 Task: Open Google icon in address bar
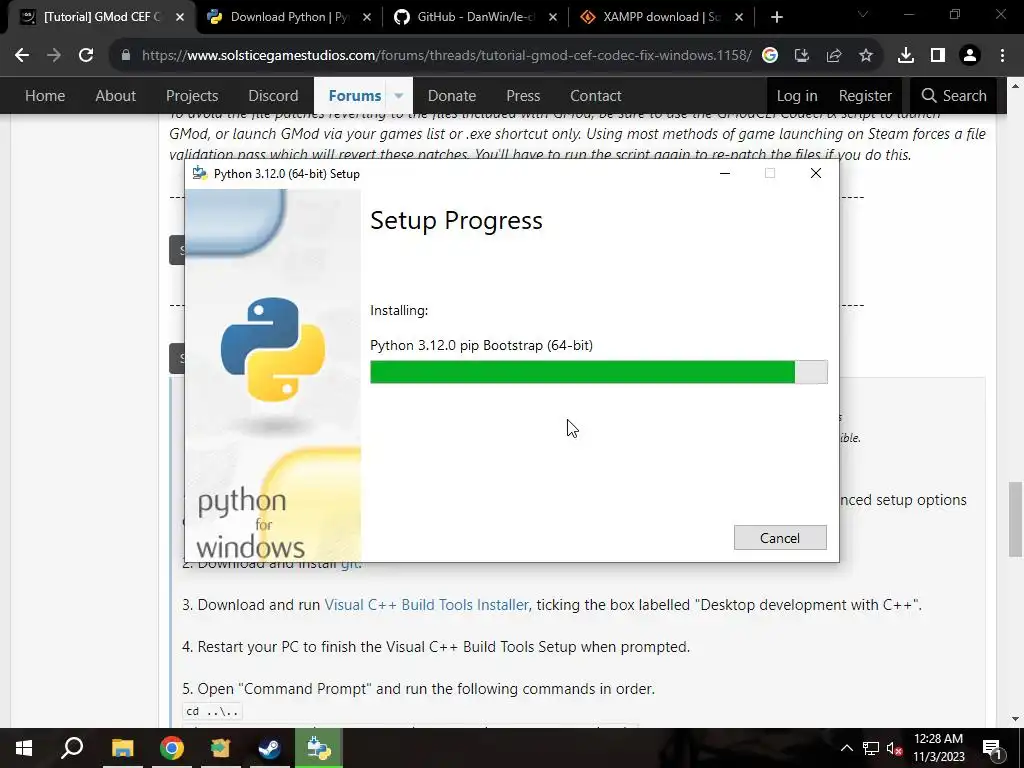[770, 56]
